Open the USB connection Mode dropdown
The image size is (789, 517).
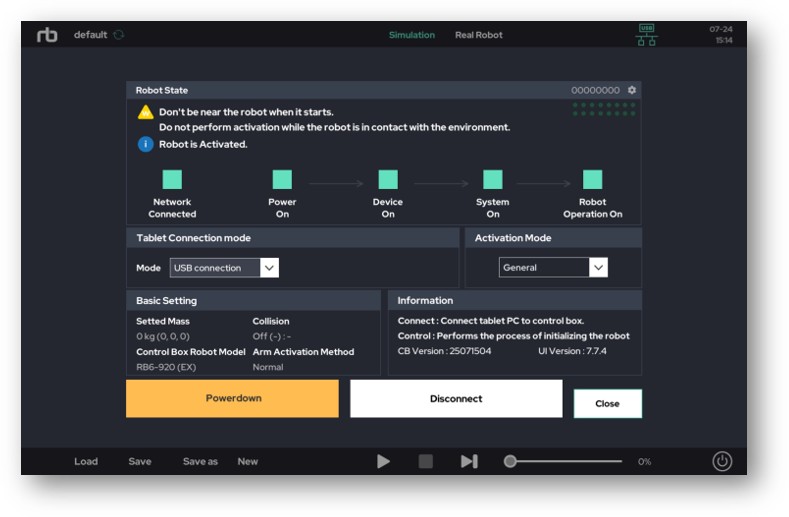[224, 268]
